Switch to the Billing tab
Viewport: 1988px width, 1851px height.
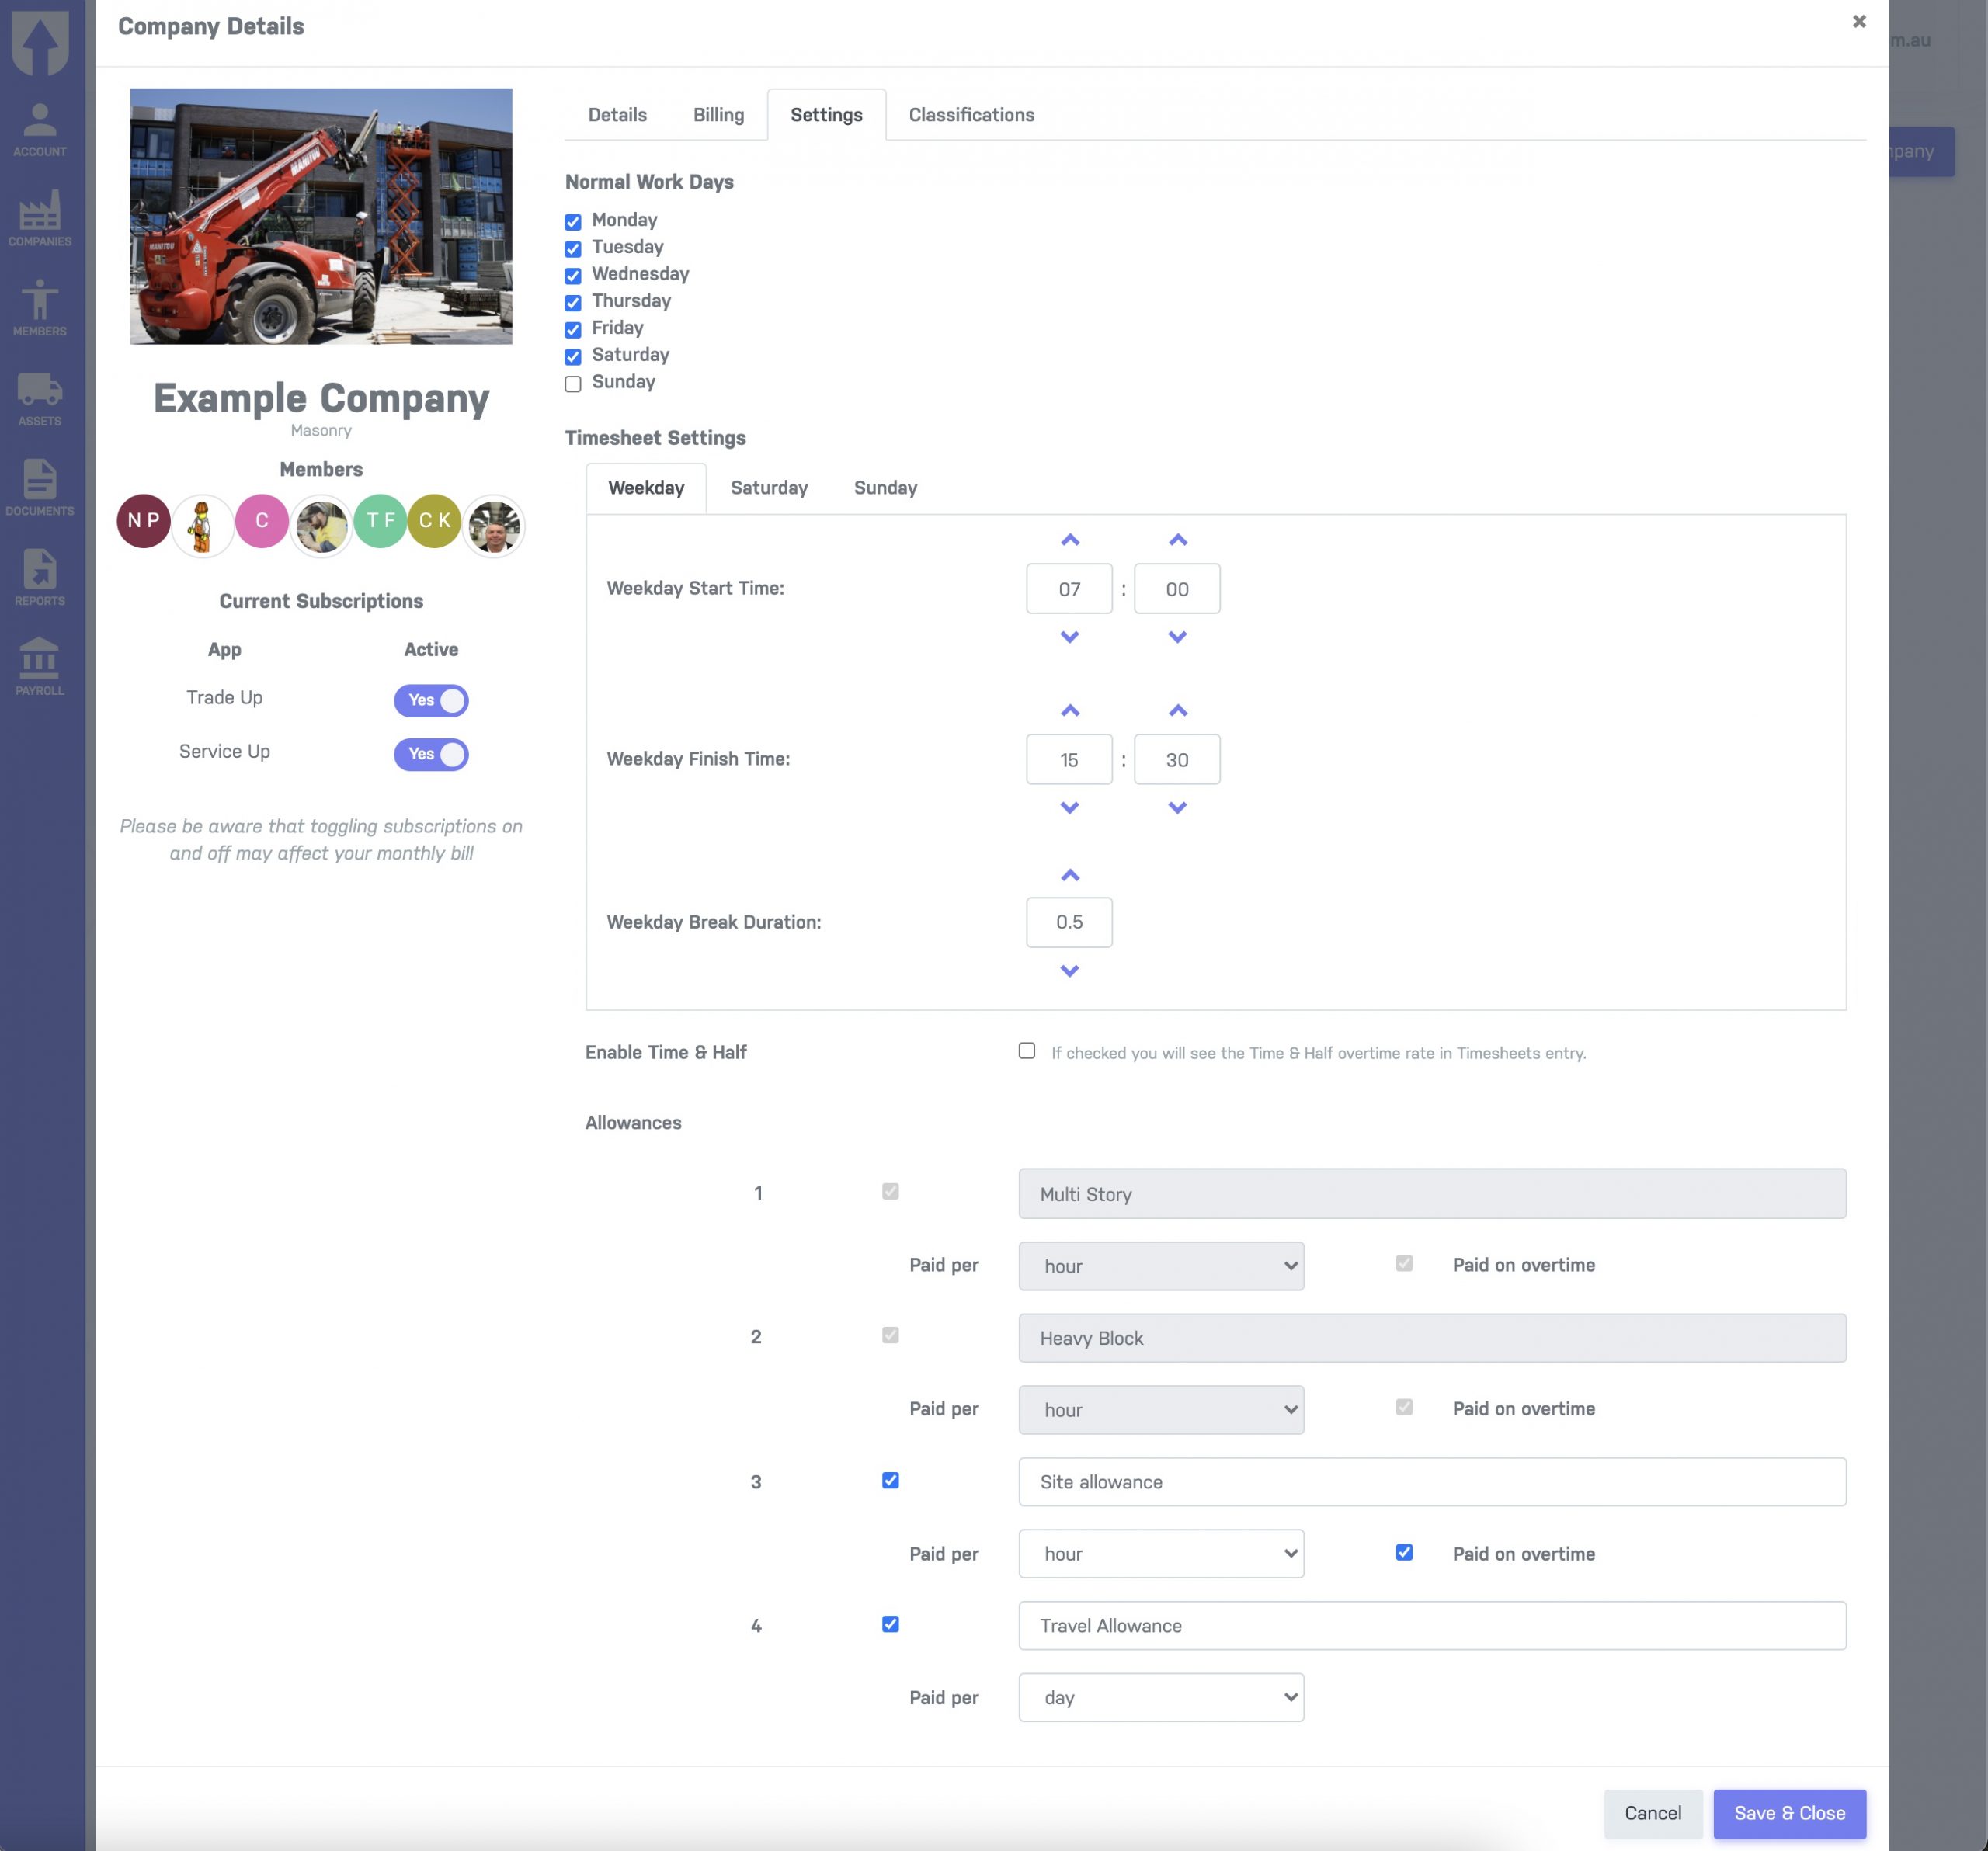718,115
